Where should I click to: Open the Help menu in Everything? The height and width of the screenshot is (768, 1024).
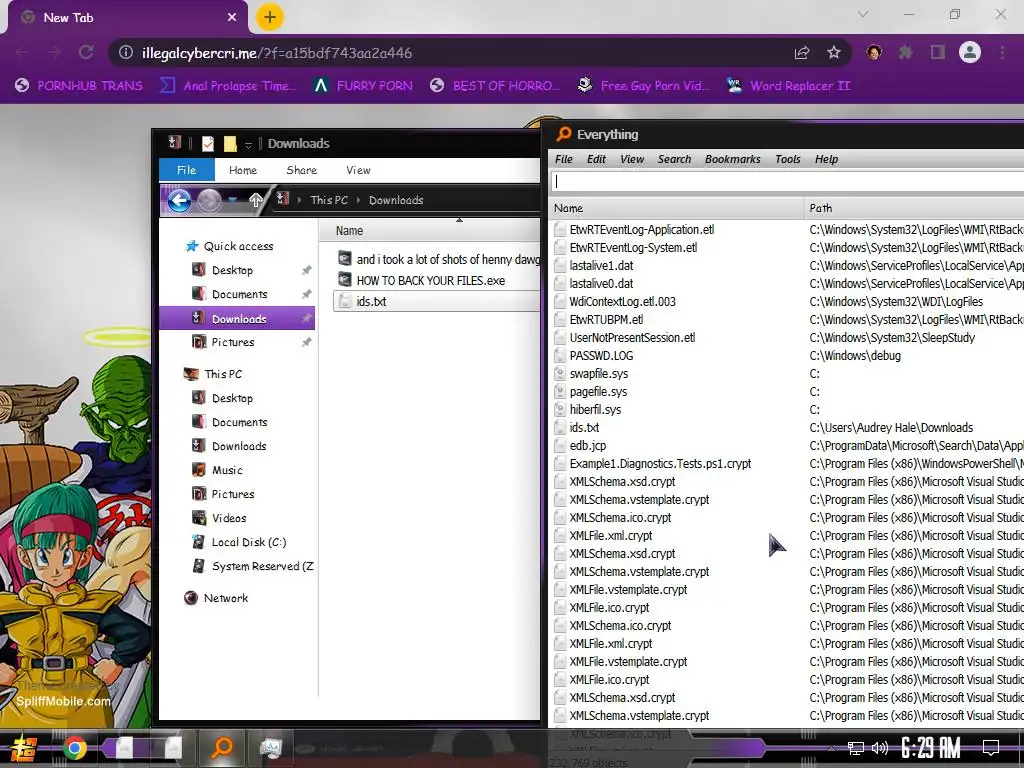coord(826,159)
